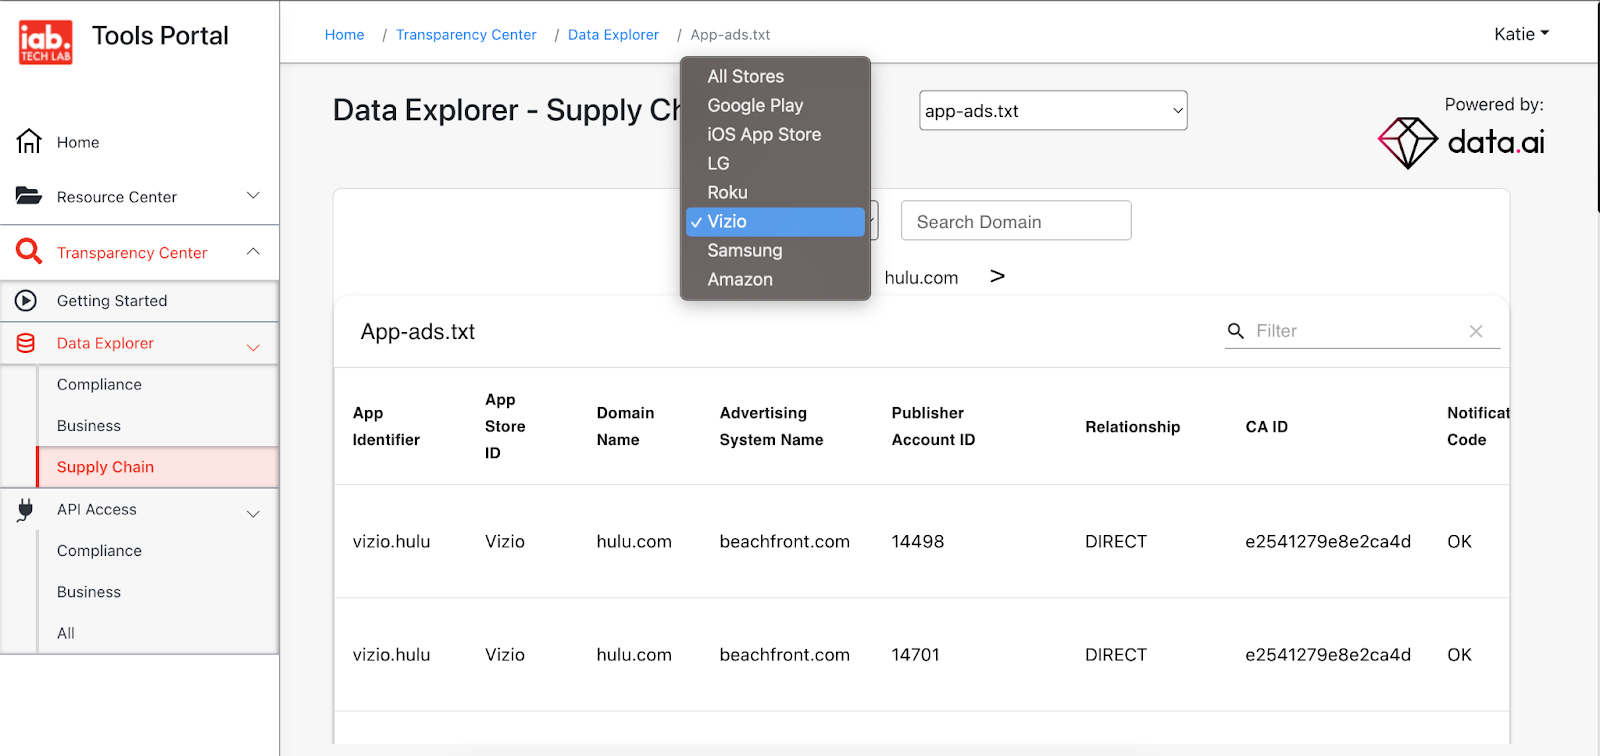Viewport: 1600px width, 756px height.
Task: Toggle the API Access submenu chevron
Action: coord(253,514)
